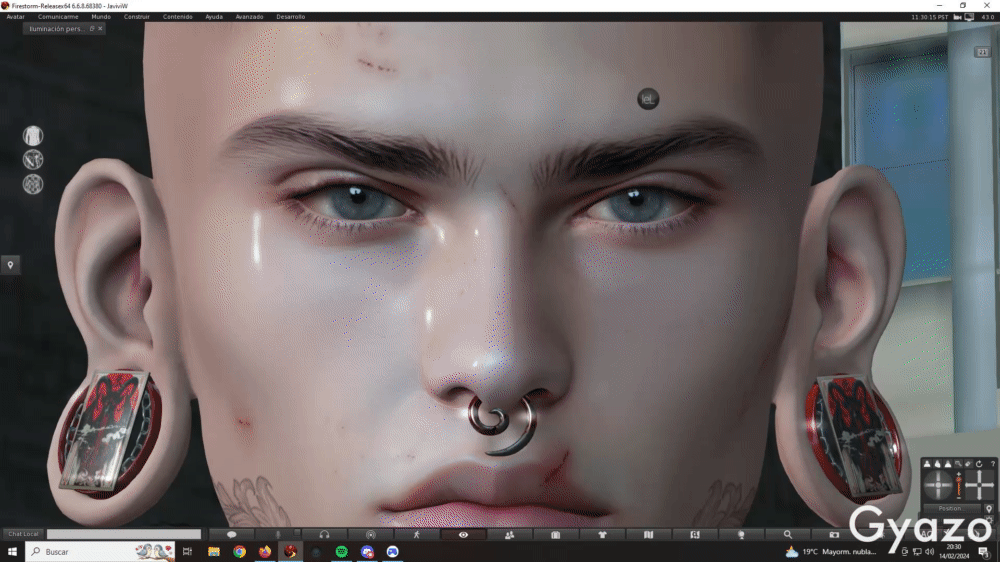
Task: Click the shirt HUD icon on left
Action: pyautogui.click(x=33, y=136)
